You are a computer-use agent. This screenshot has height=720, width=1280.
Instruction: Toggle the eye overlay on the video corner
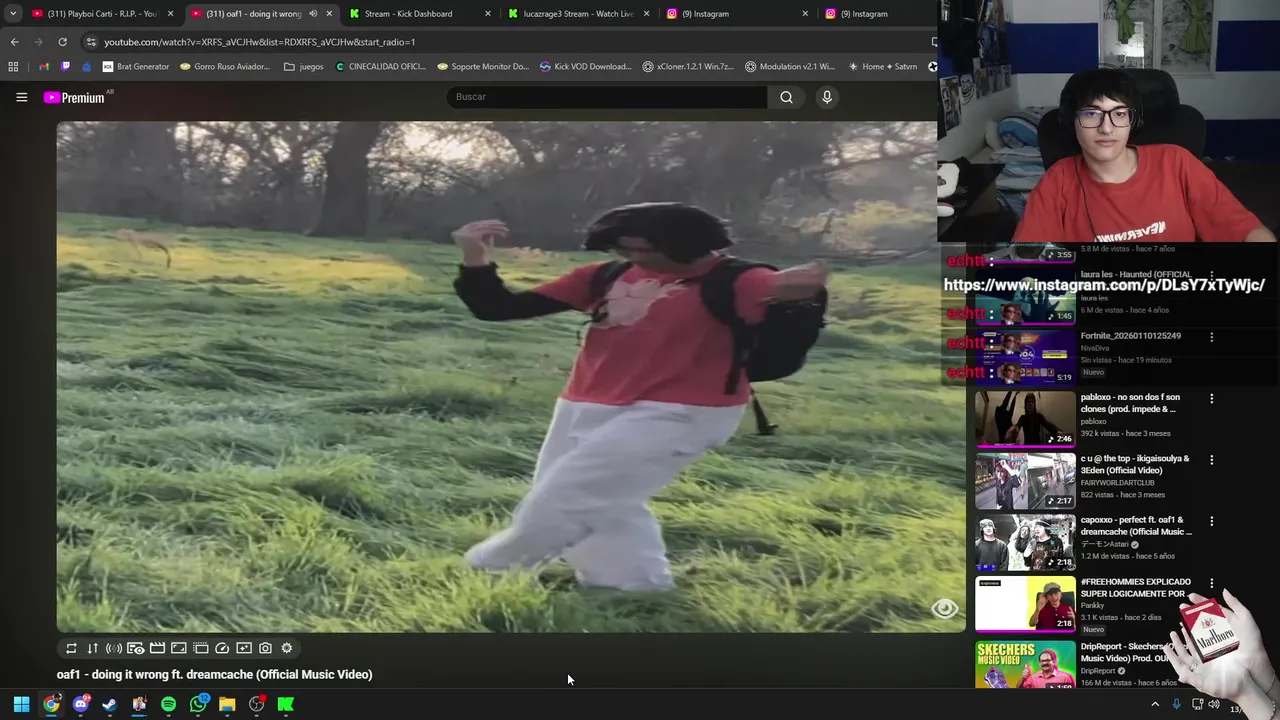[x=945, y=608]
